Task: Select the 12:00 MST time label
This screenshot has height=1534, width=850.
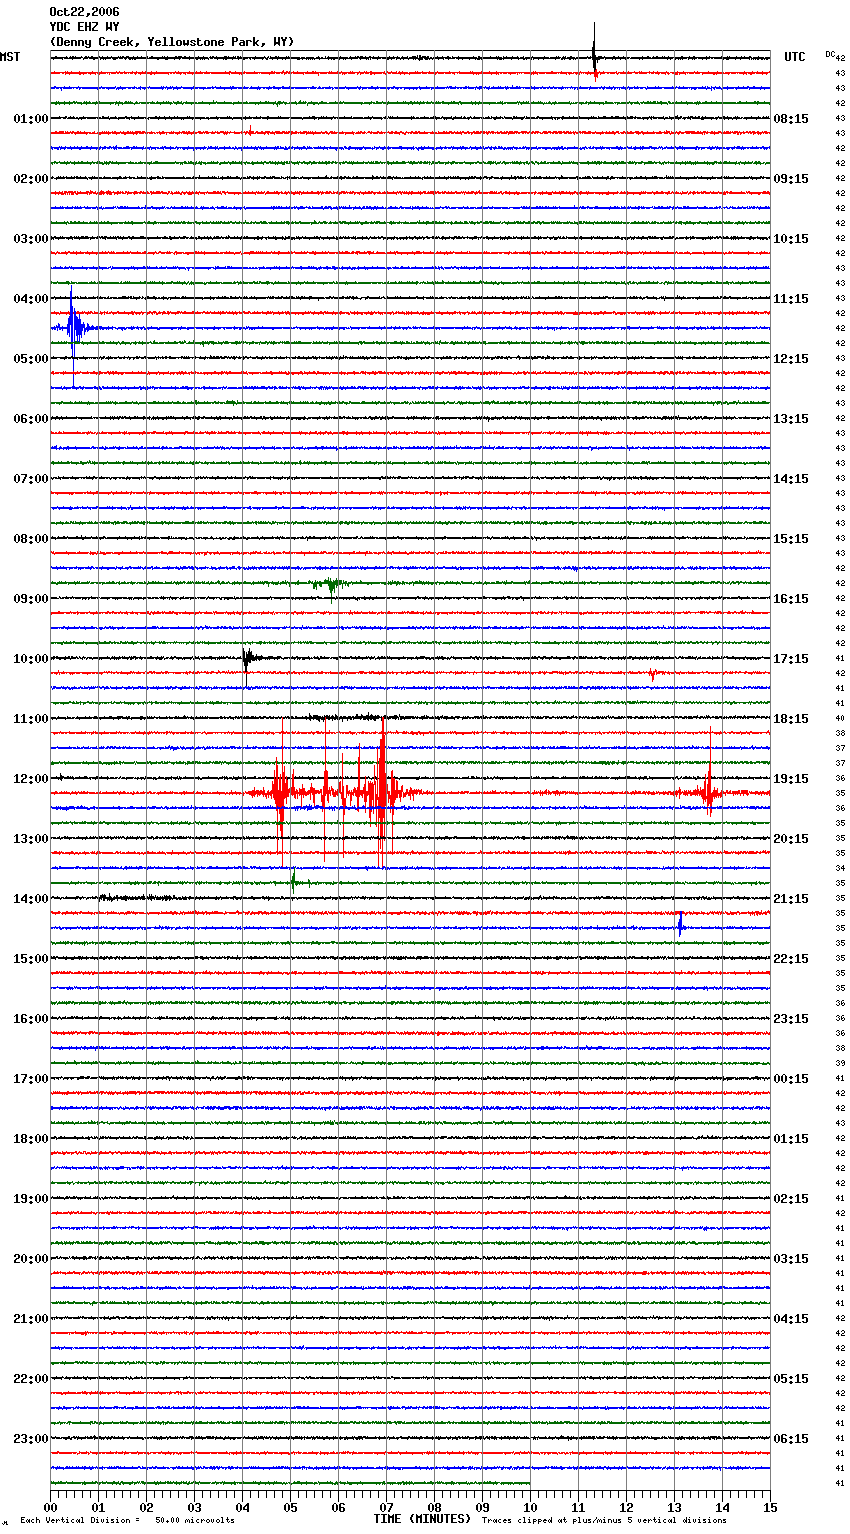Action: [x=31, y=779]
